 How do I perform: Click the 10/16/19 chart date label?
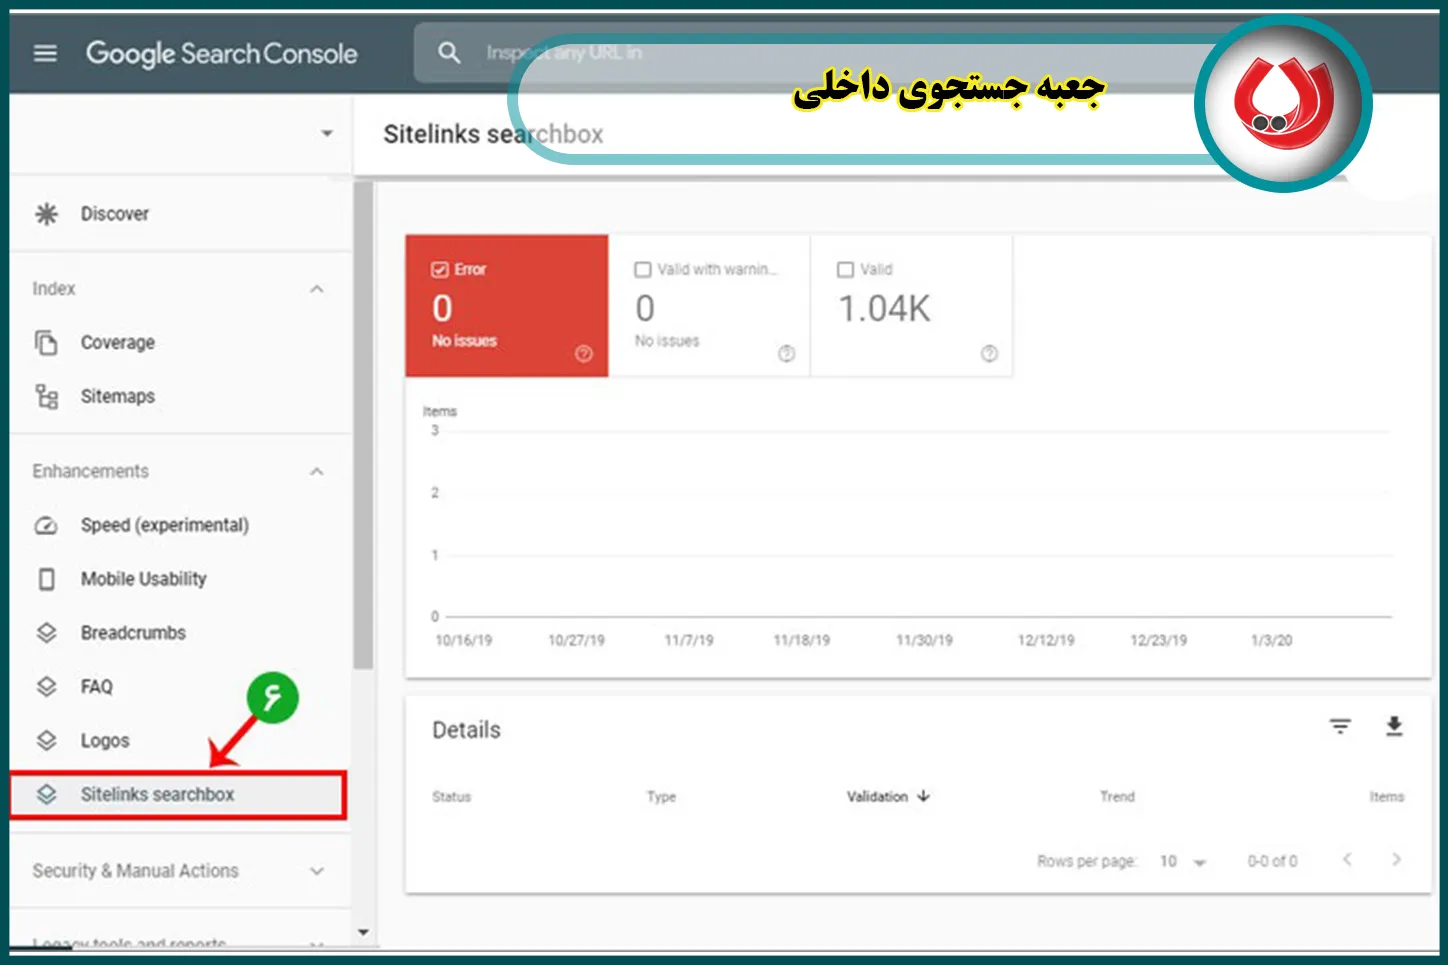pyautogui.click(x=464, y=640)
